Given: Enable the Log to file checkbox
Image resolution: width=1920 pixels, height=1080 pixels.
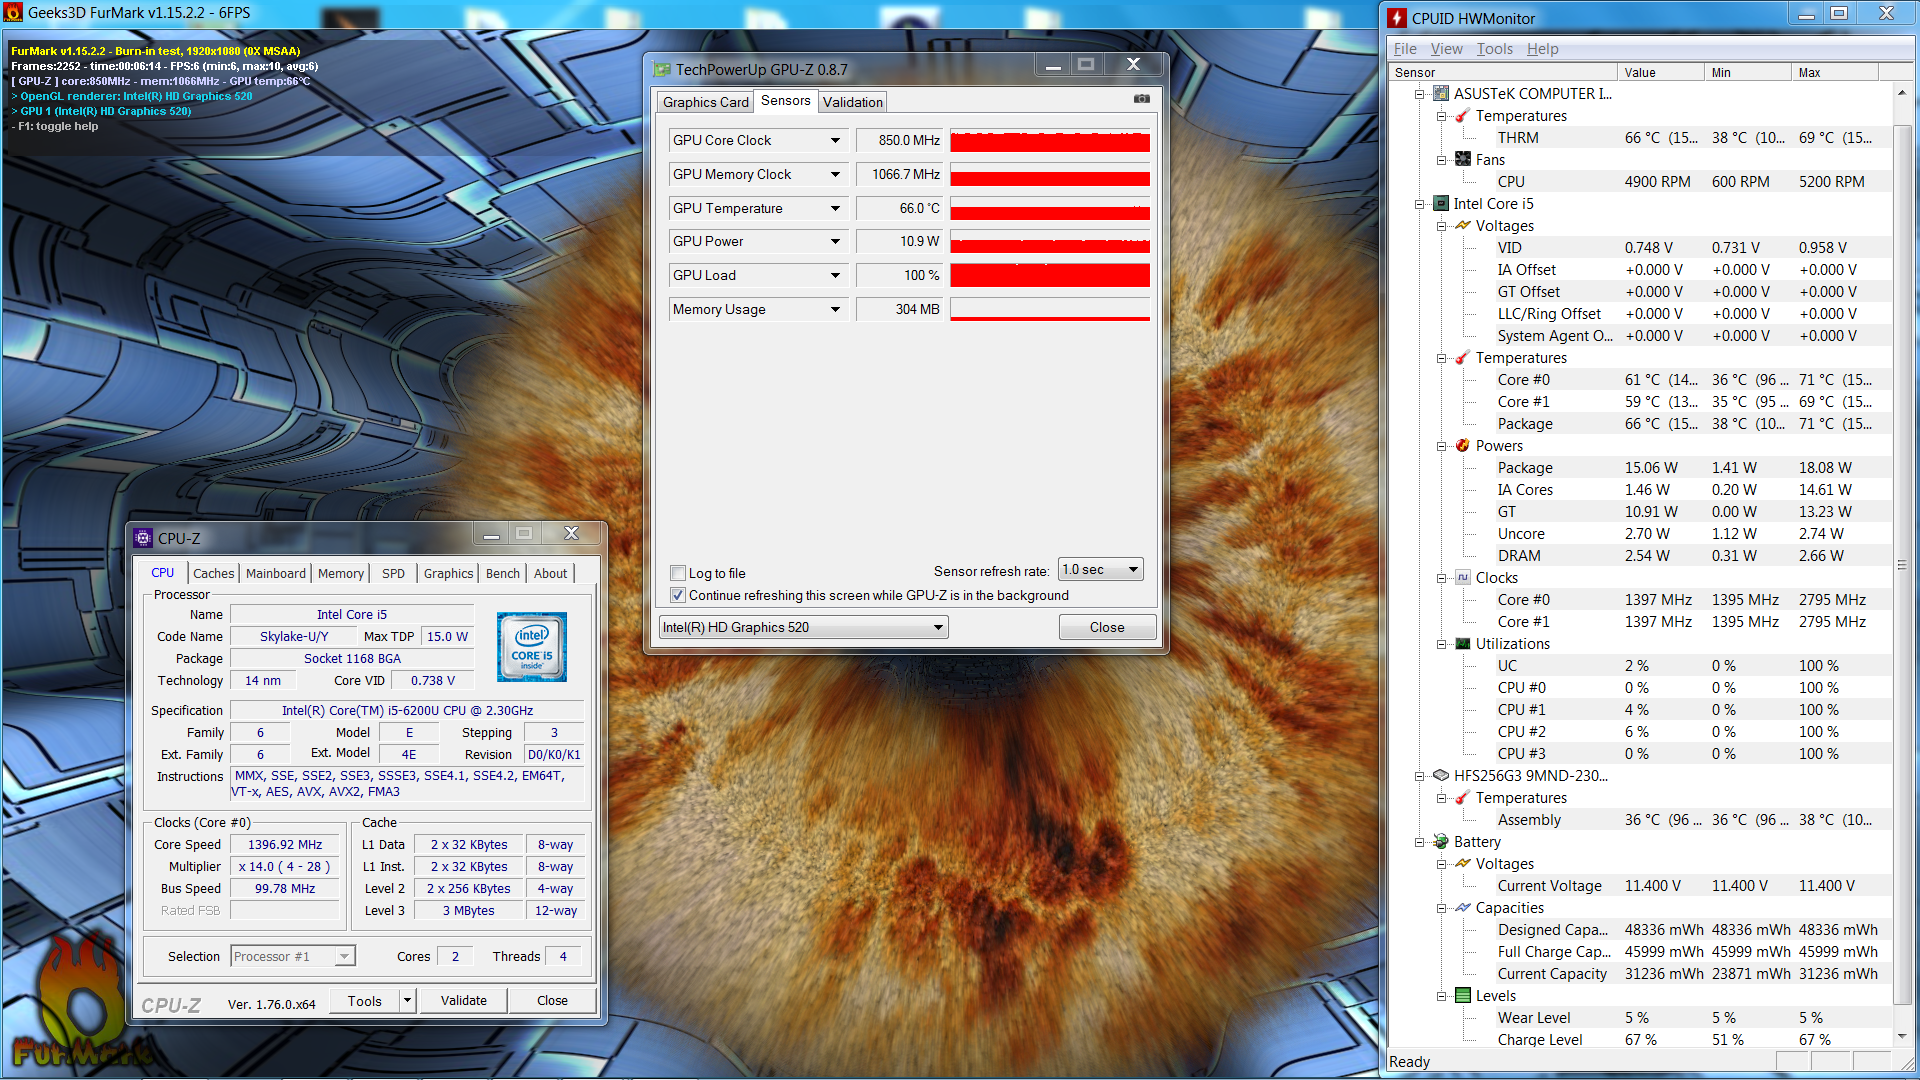Looking at the screenshot, I should click(x=678, y=573).
